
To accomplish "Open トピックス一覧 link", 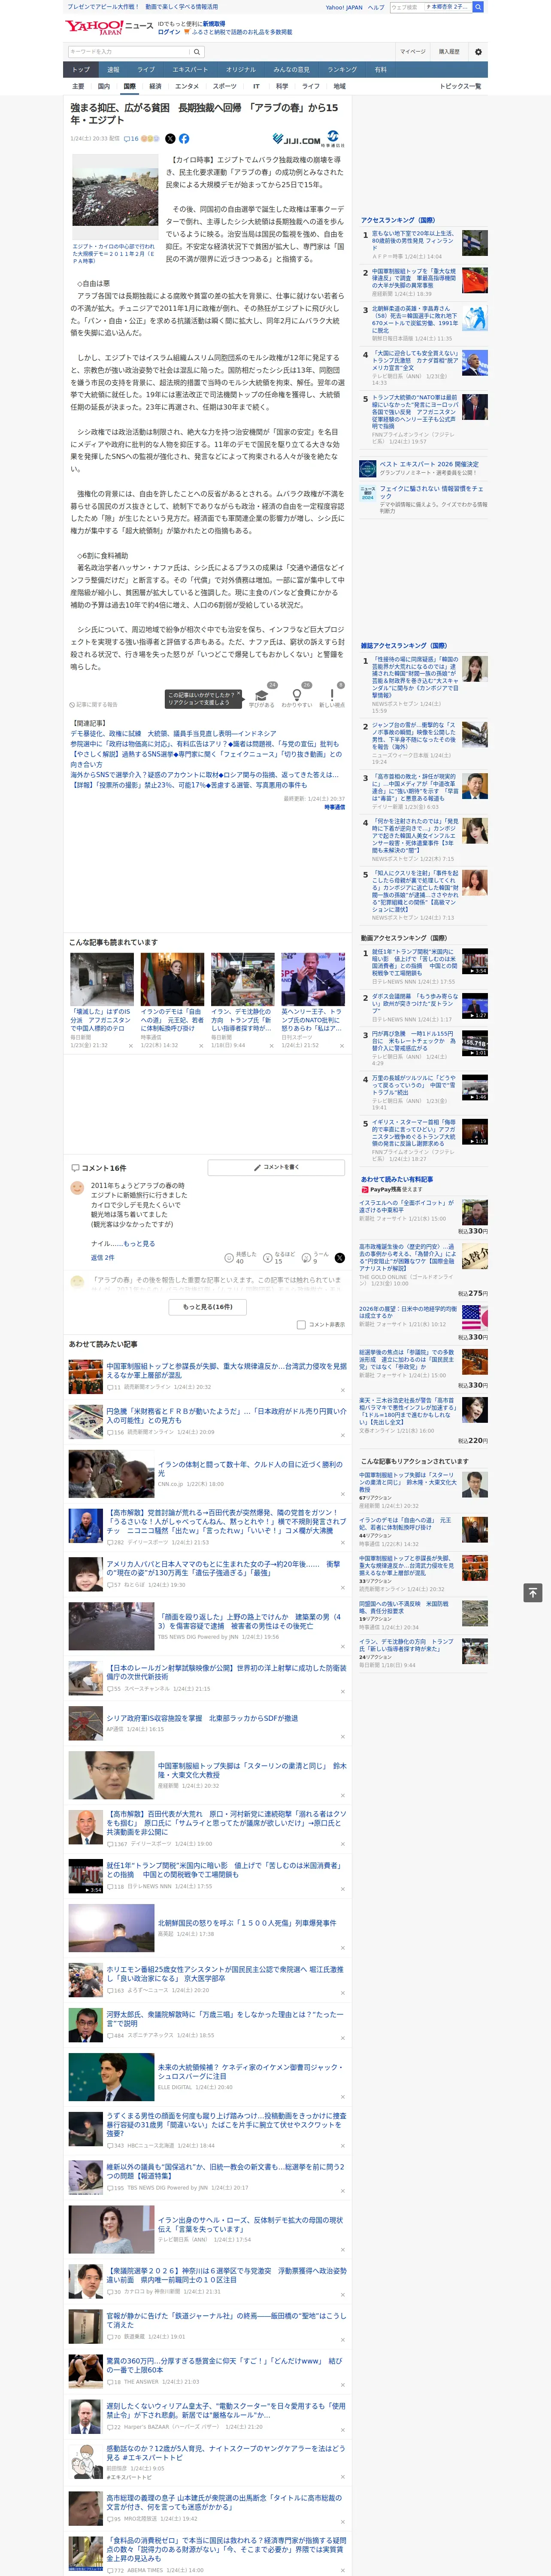I will pyautogui.click(x=460, y=86).
